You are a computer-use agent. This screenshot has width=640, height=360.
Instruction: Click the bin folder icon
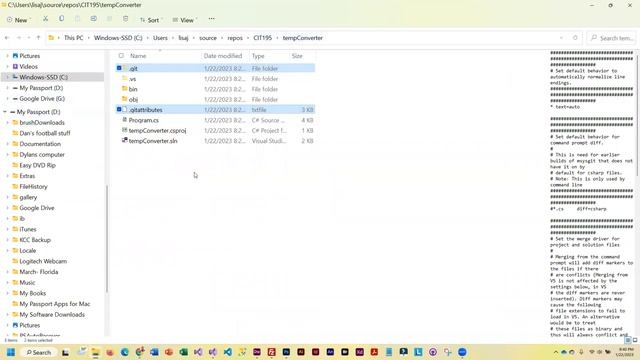click(125, 89)
